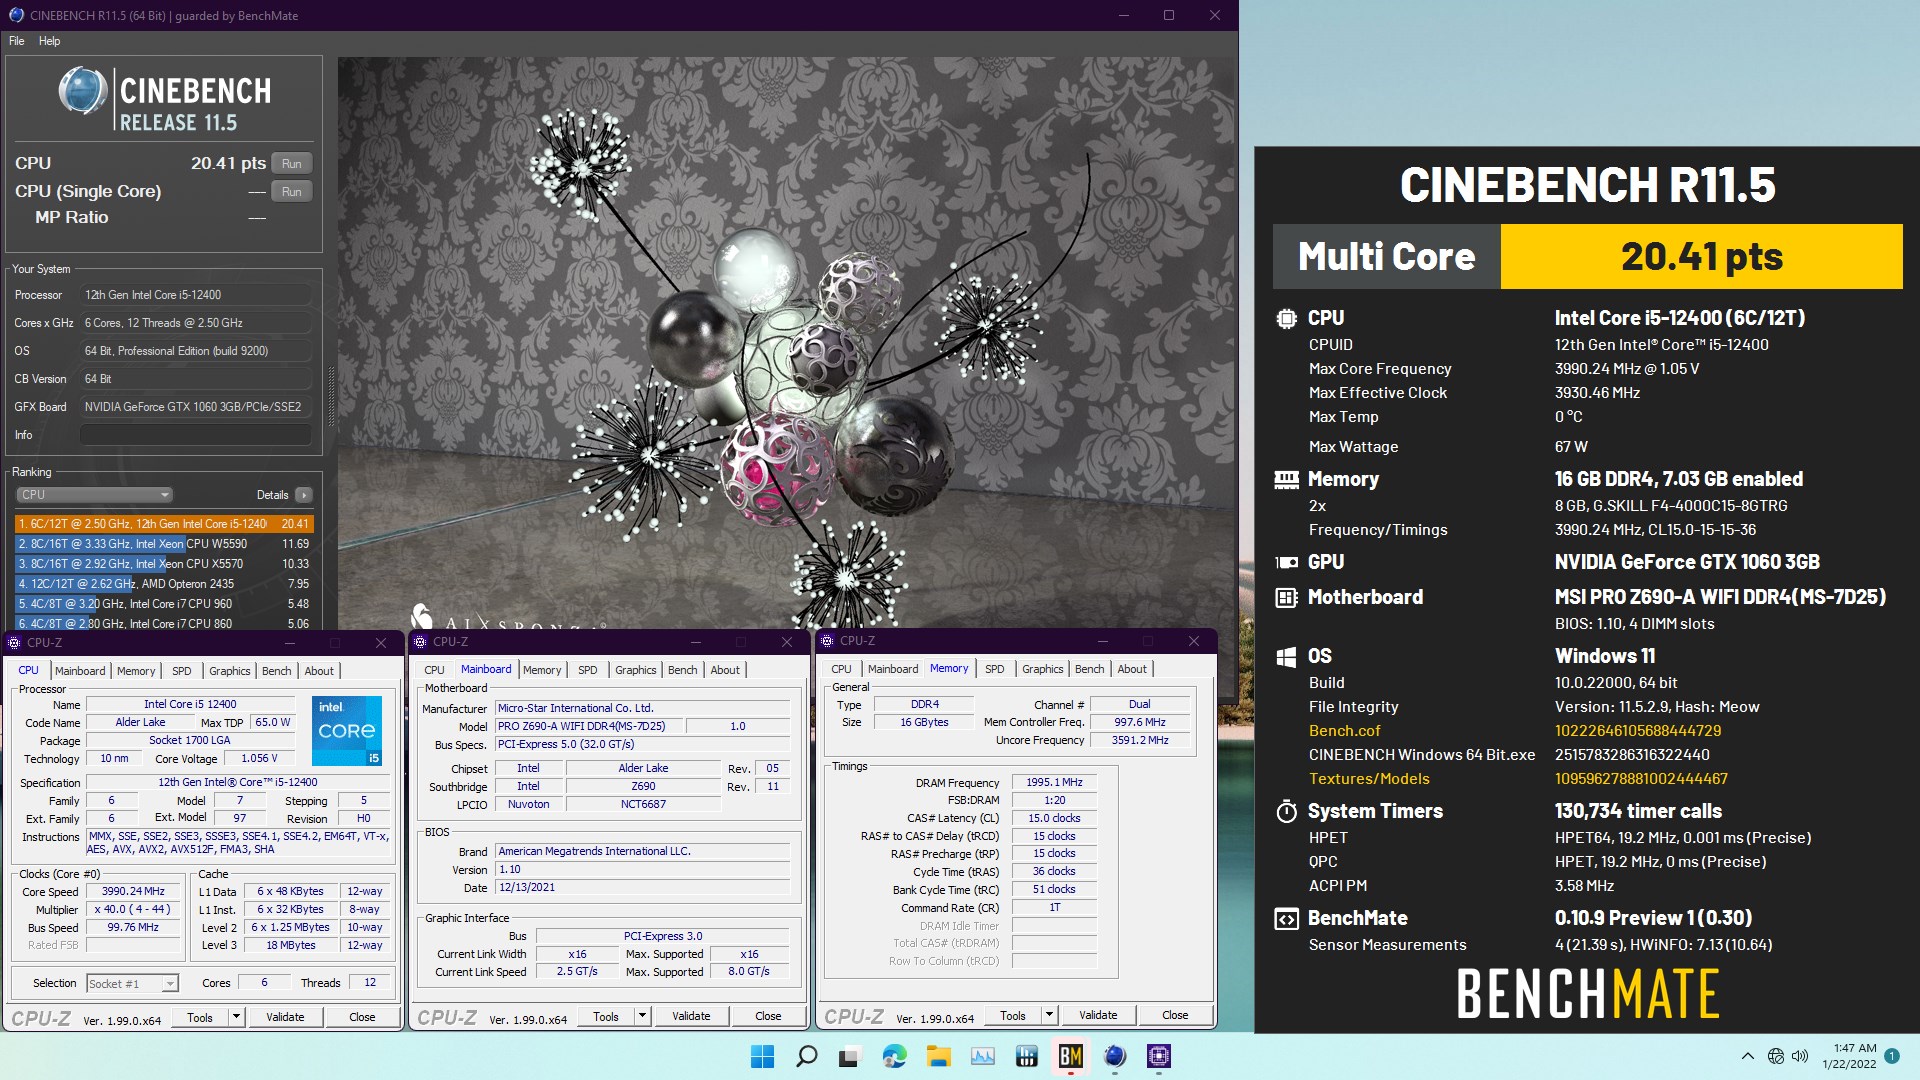Open Windows Start menu

pyautogui.click(x=762, y=1056)
